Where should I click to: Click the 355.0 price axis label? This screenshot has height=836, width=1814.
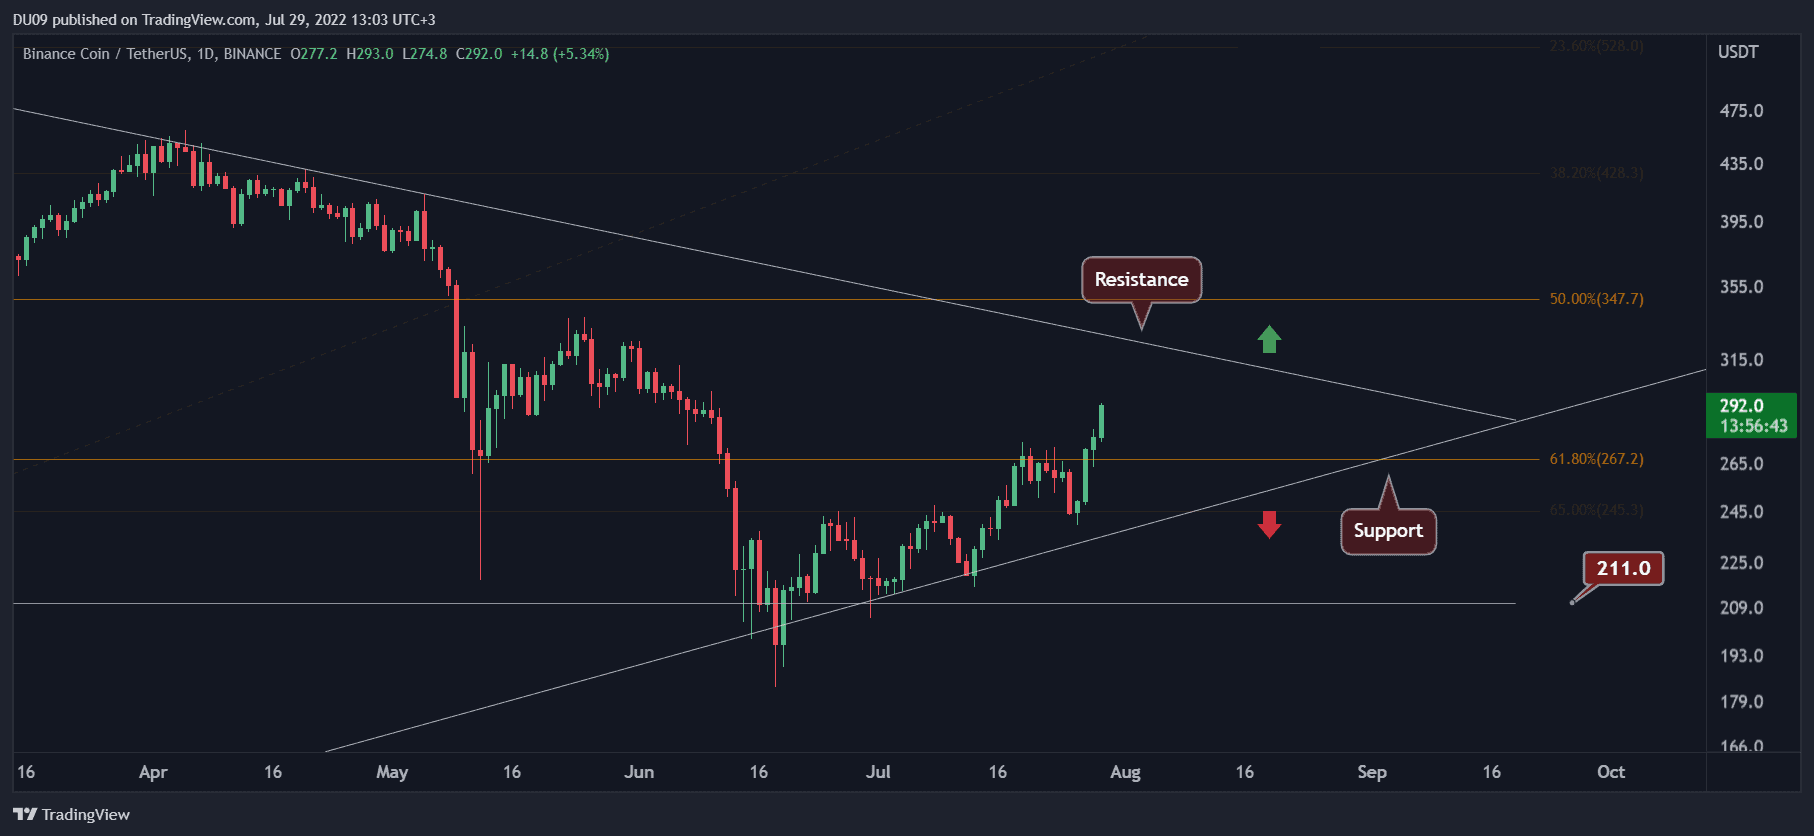1742,287
